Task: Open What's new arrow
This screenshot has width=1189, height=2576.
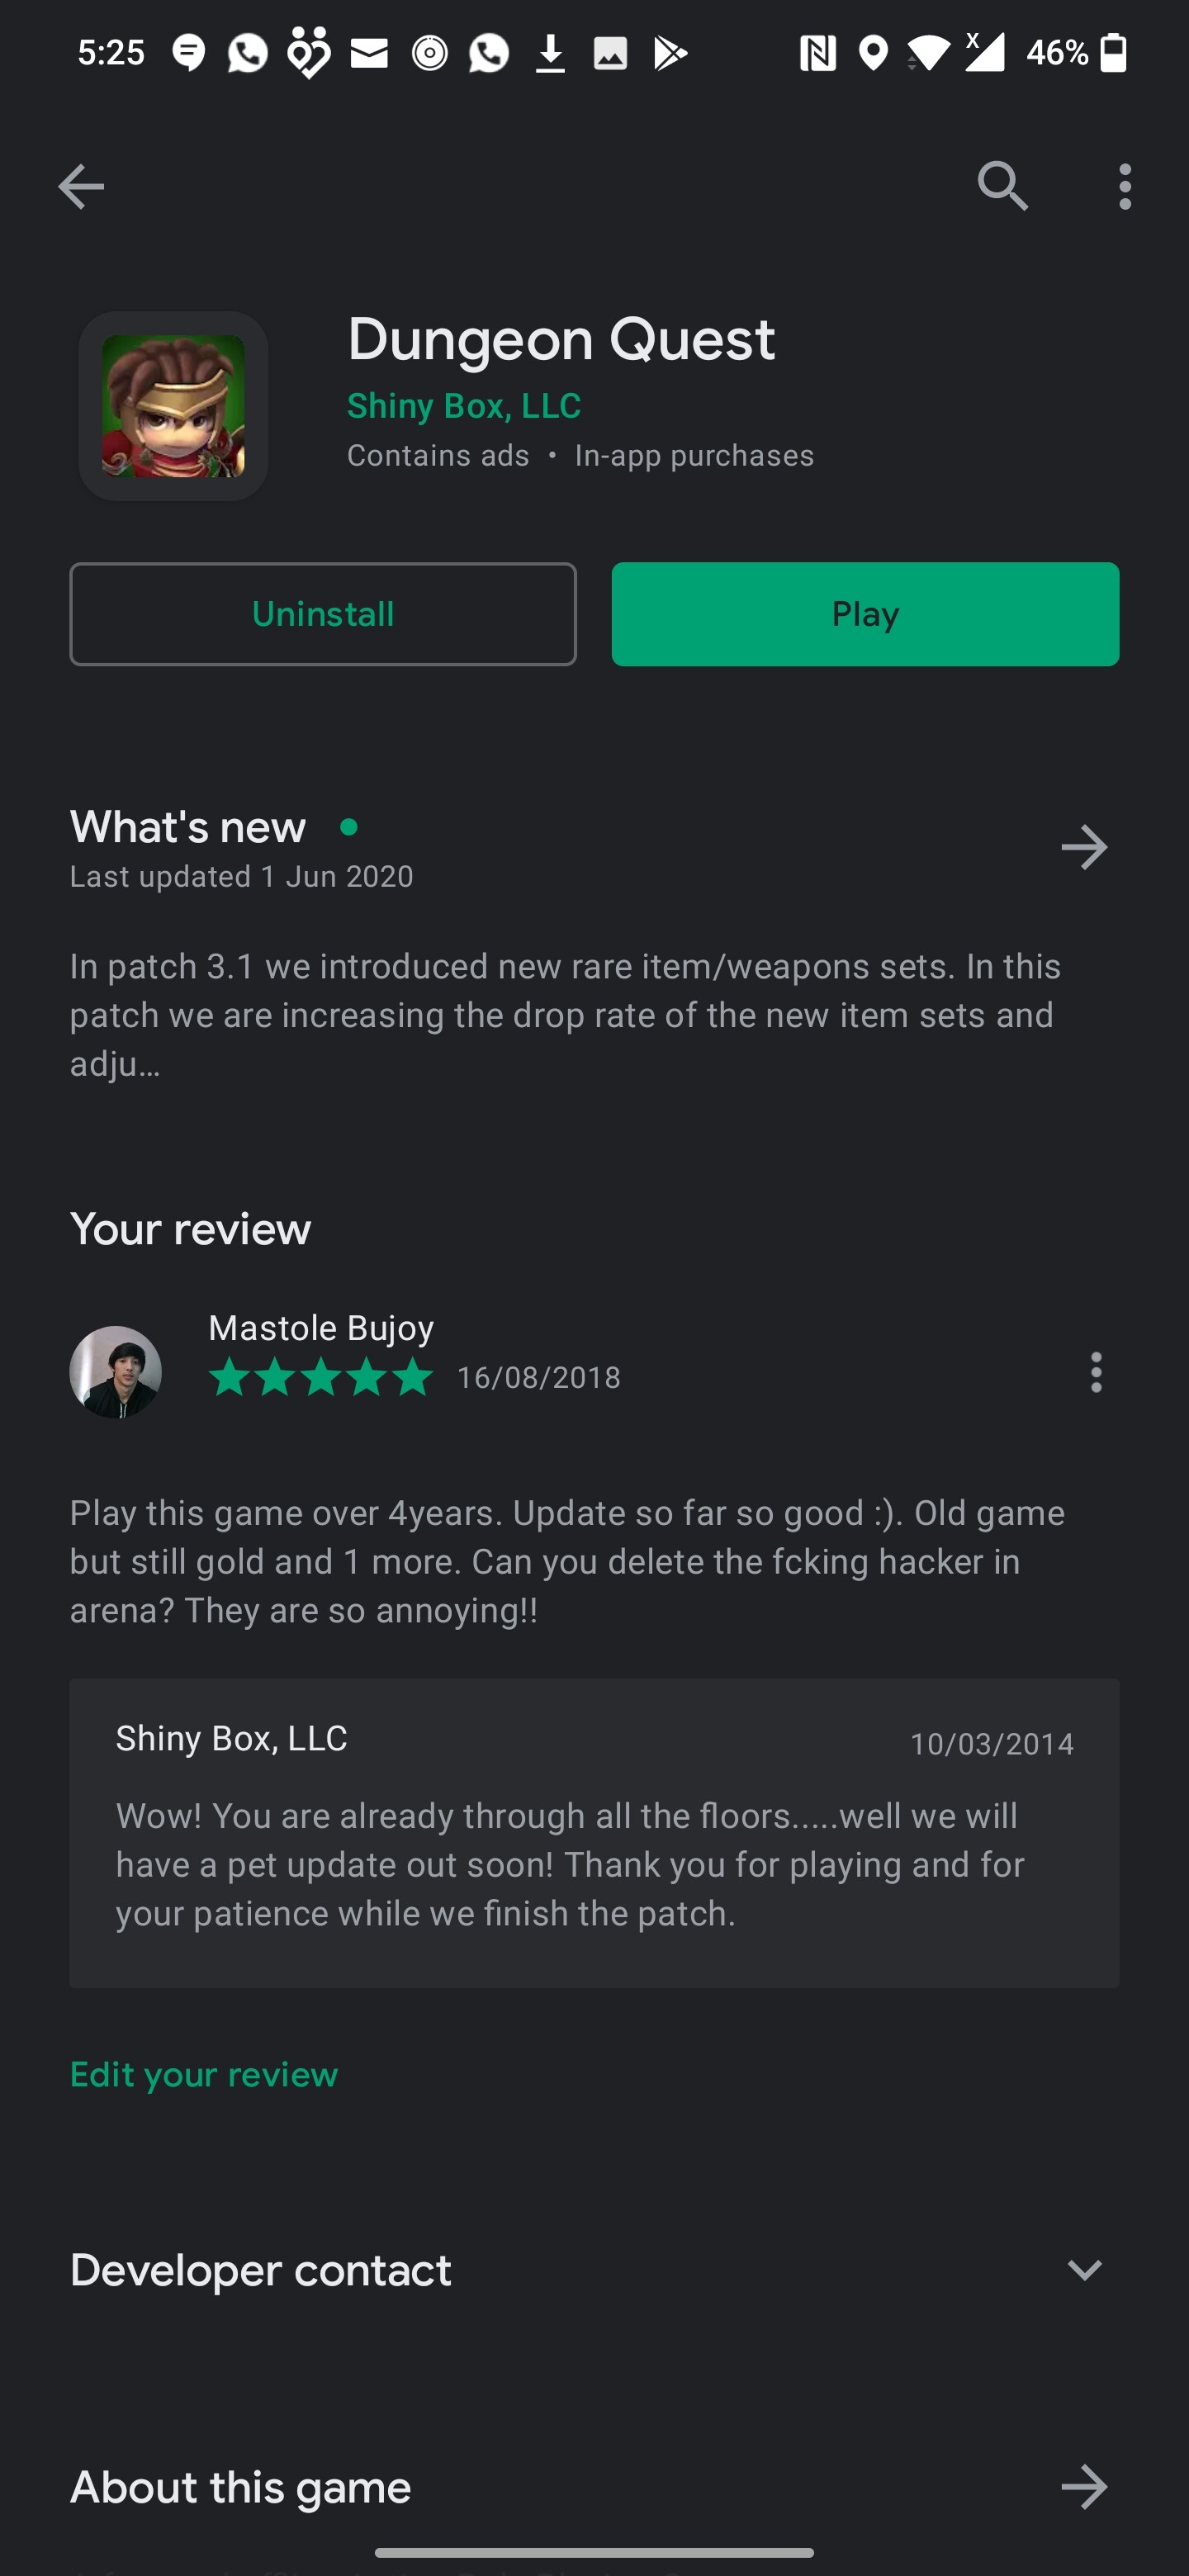Action: (1084, 847)
